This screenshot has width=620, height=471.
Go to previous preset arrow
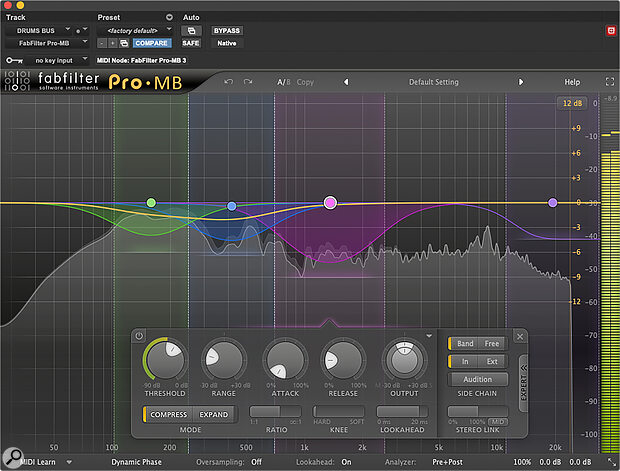coord(346,82)
